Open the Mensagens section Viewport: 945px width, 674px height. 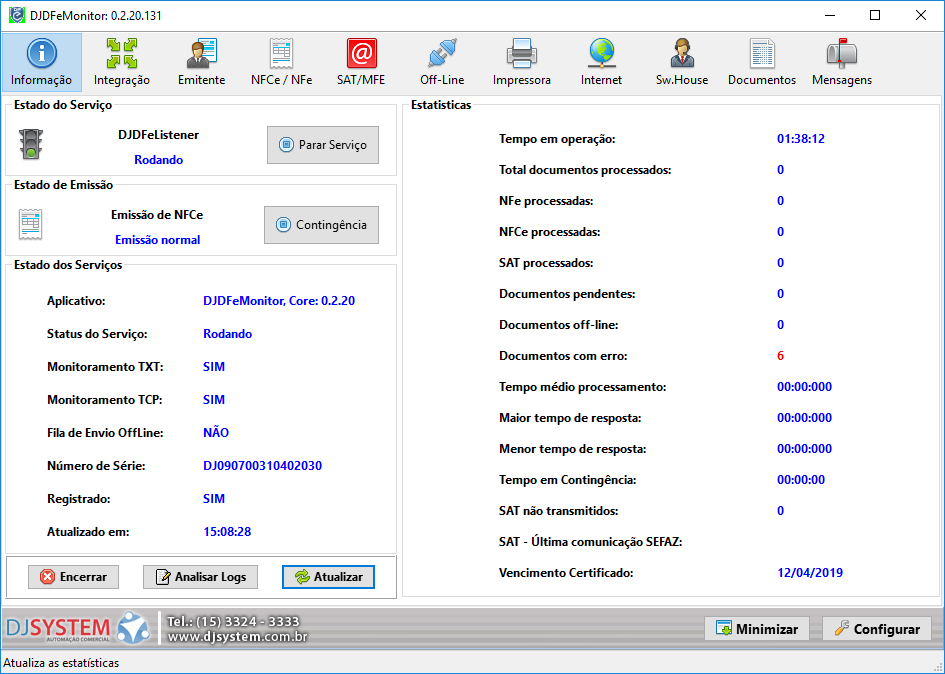(x=842, y=62)
